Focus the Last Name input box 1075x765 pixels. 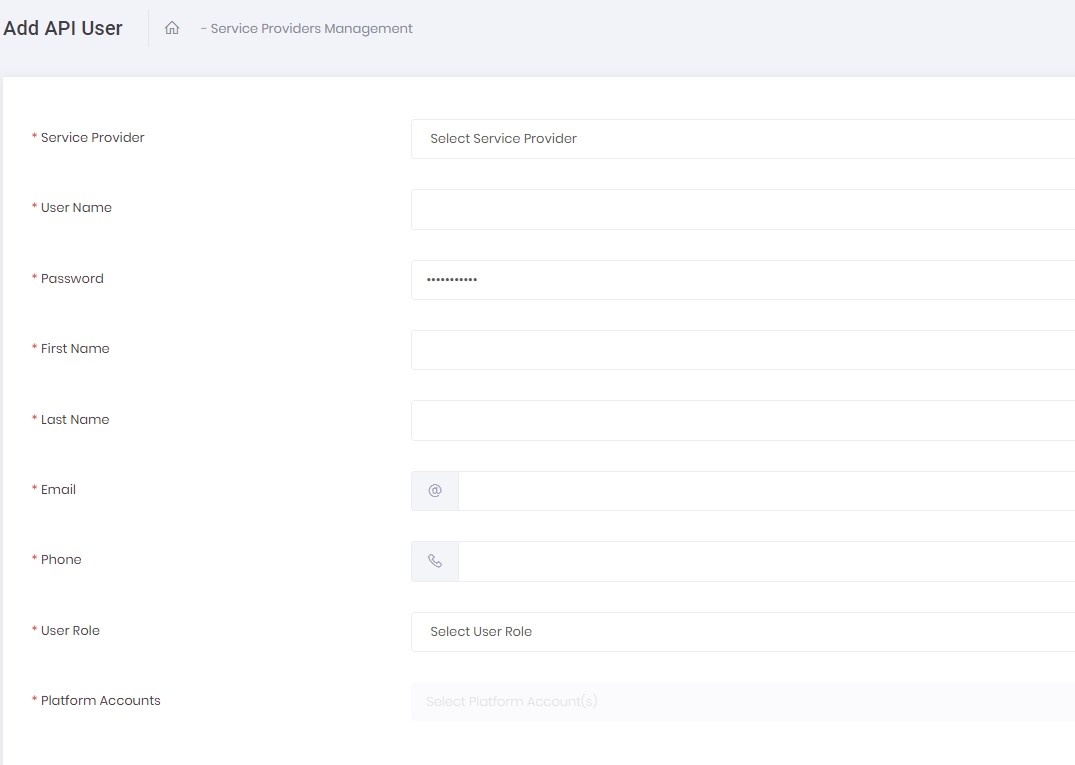pos(742,420)
